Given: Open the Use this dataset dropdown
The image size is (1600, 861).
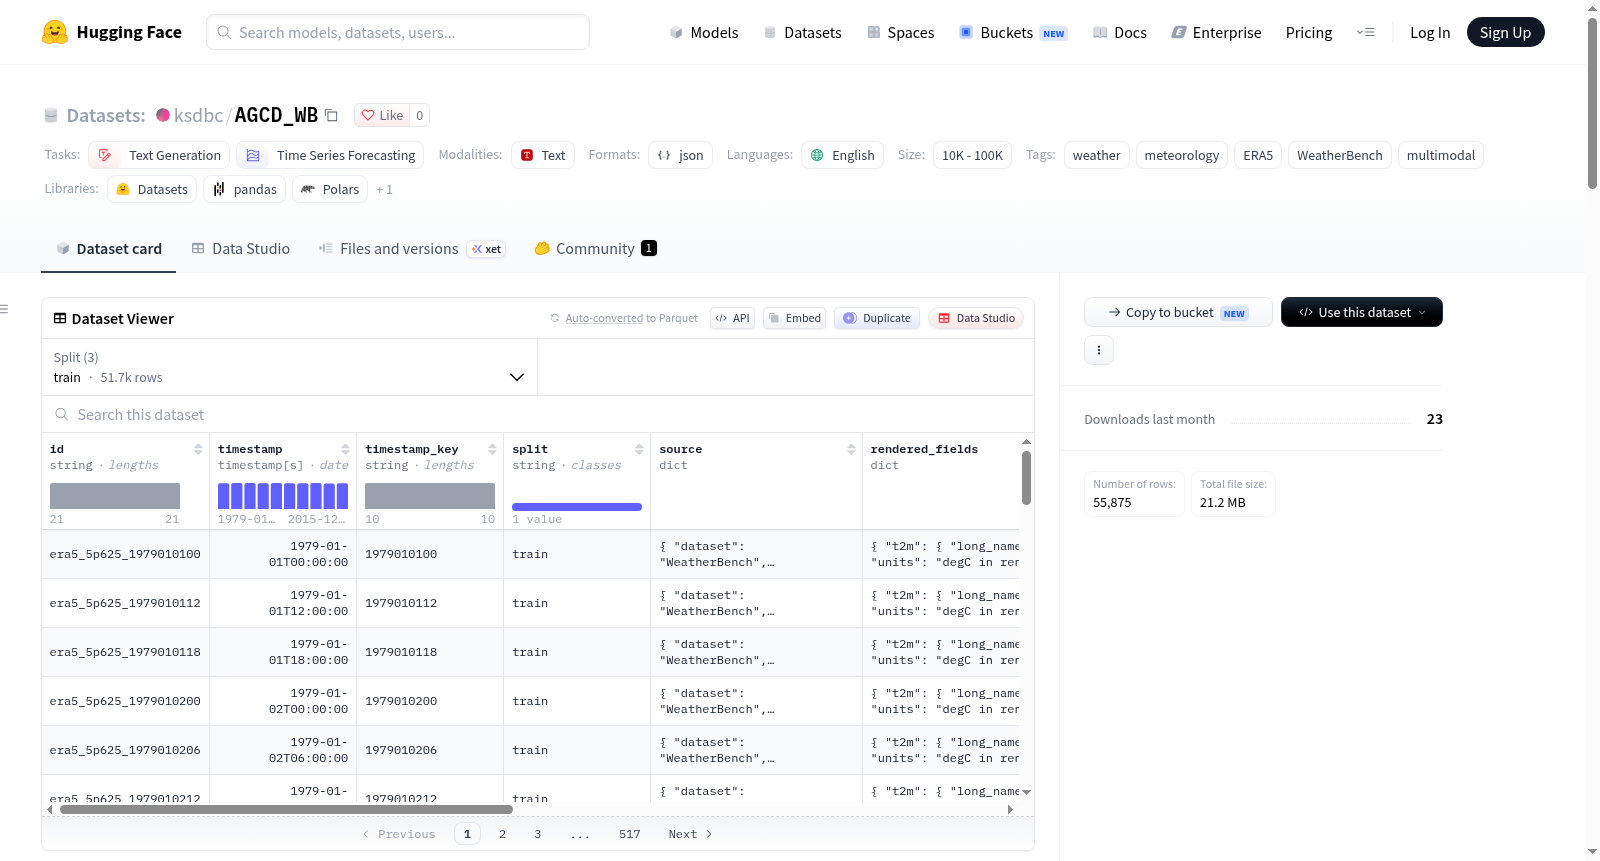Looking at the screenshot, I should tap(1362, 312).
